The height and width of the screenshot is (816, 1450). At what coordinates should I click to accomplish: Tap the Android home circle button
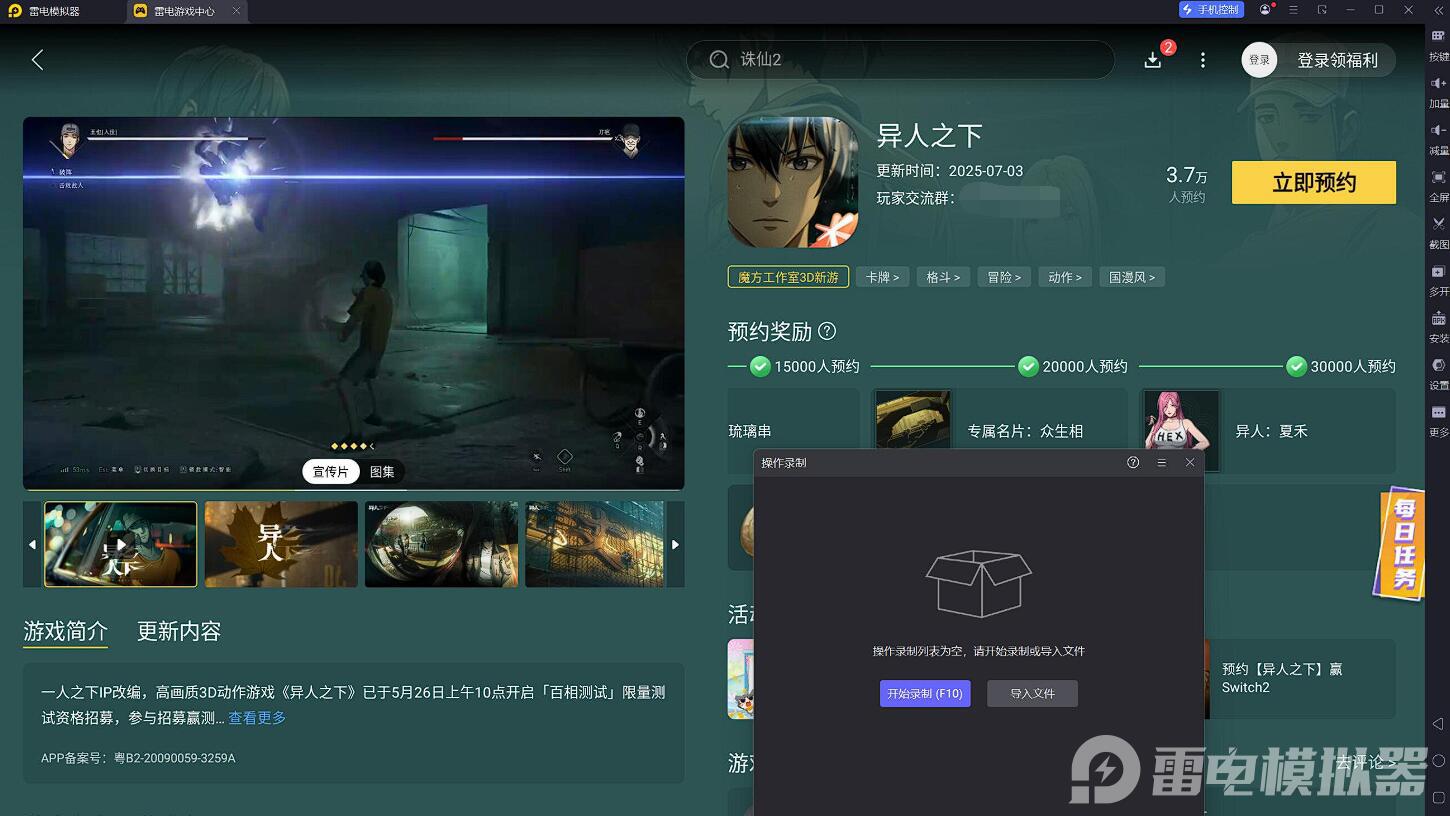pyautogui.click(x=1438, y=760)
